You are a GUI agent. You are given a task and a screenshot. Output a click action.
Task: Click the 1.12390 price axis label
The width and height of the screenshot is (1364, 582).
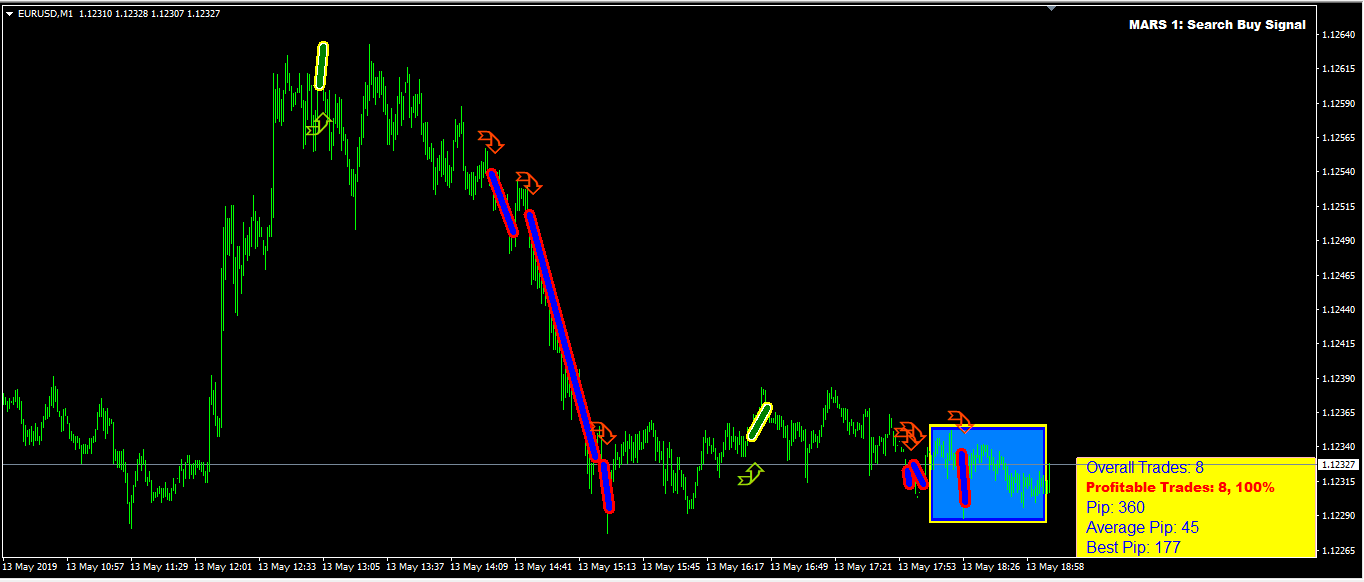click(x=1338, y=379)
